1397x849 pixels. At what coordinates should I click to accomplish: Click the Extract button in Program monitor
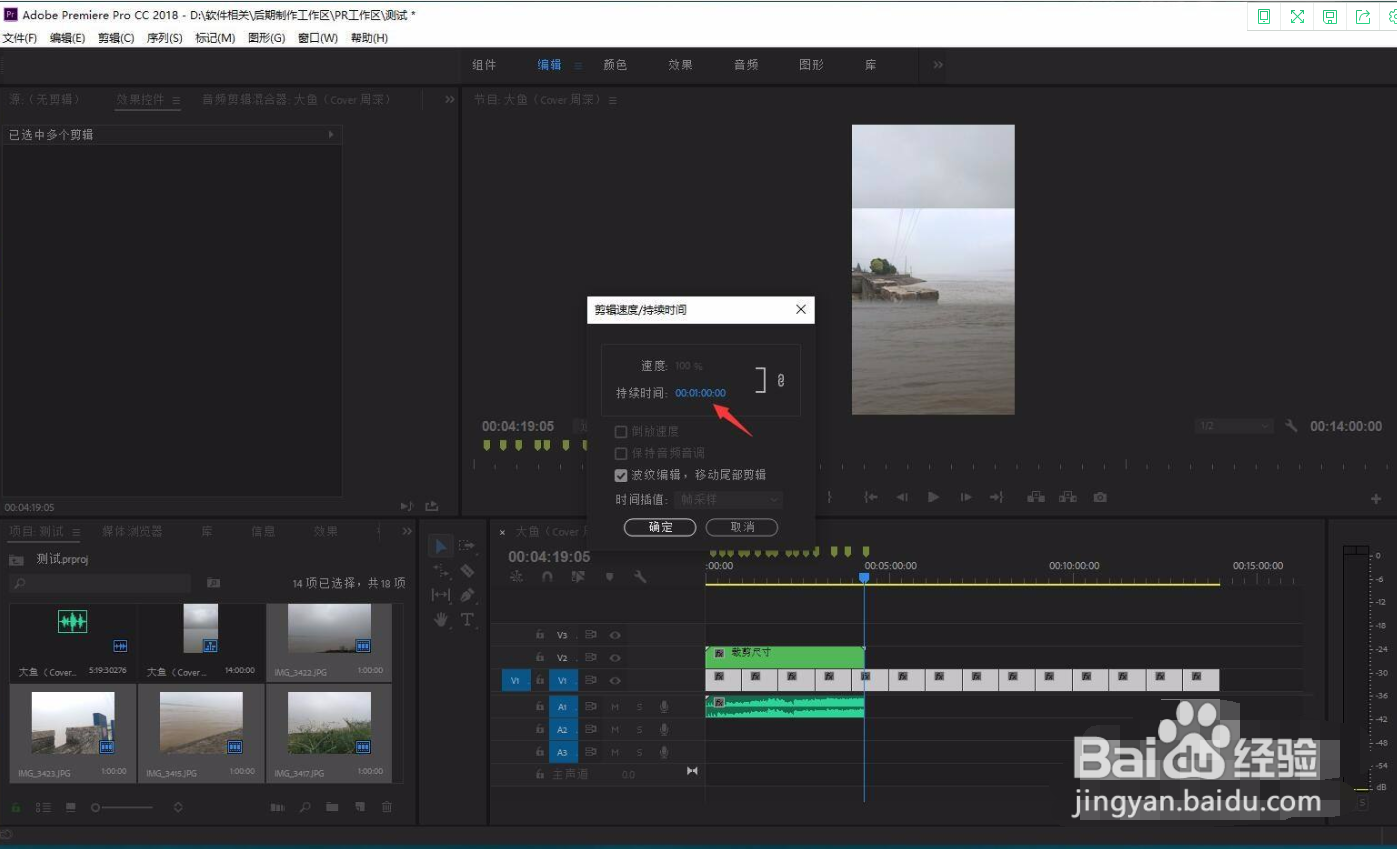pos(1068,497)
